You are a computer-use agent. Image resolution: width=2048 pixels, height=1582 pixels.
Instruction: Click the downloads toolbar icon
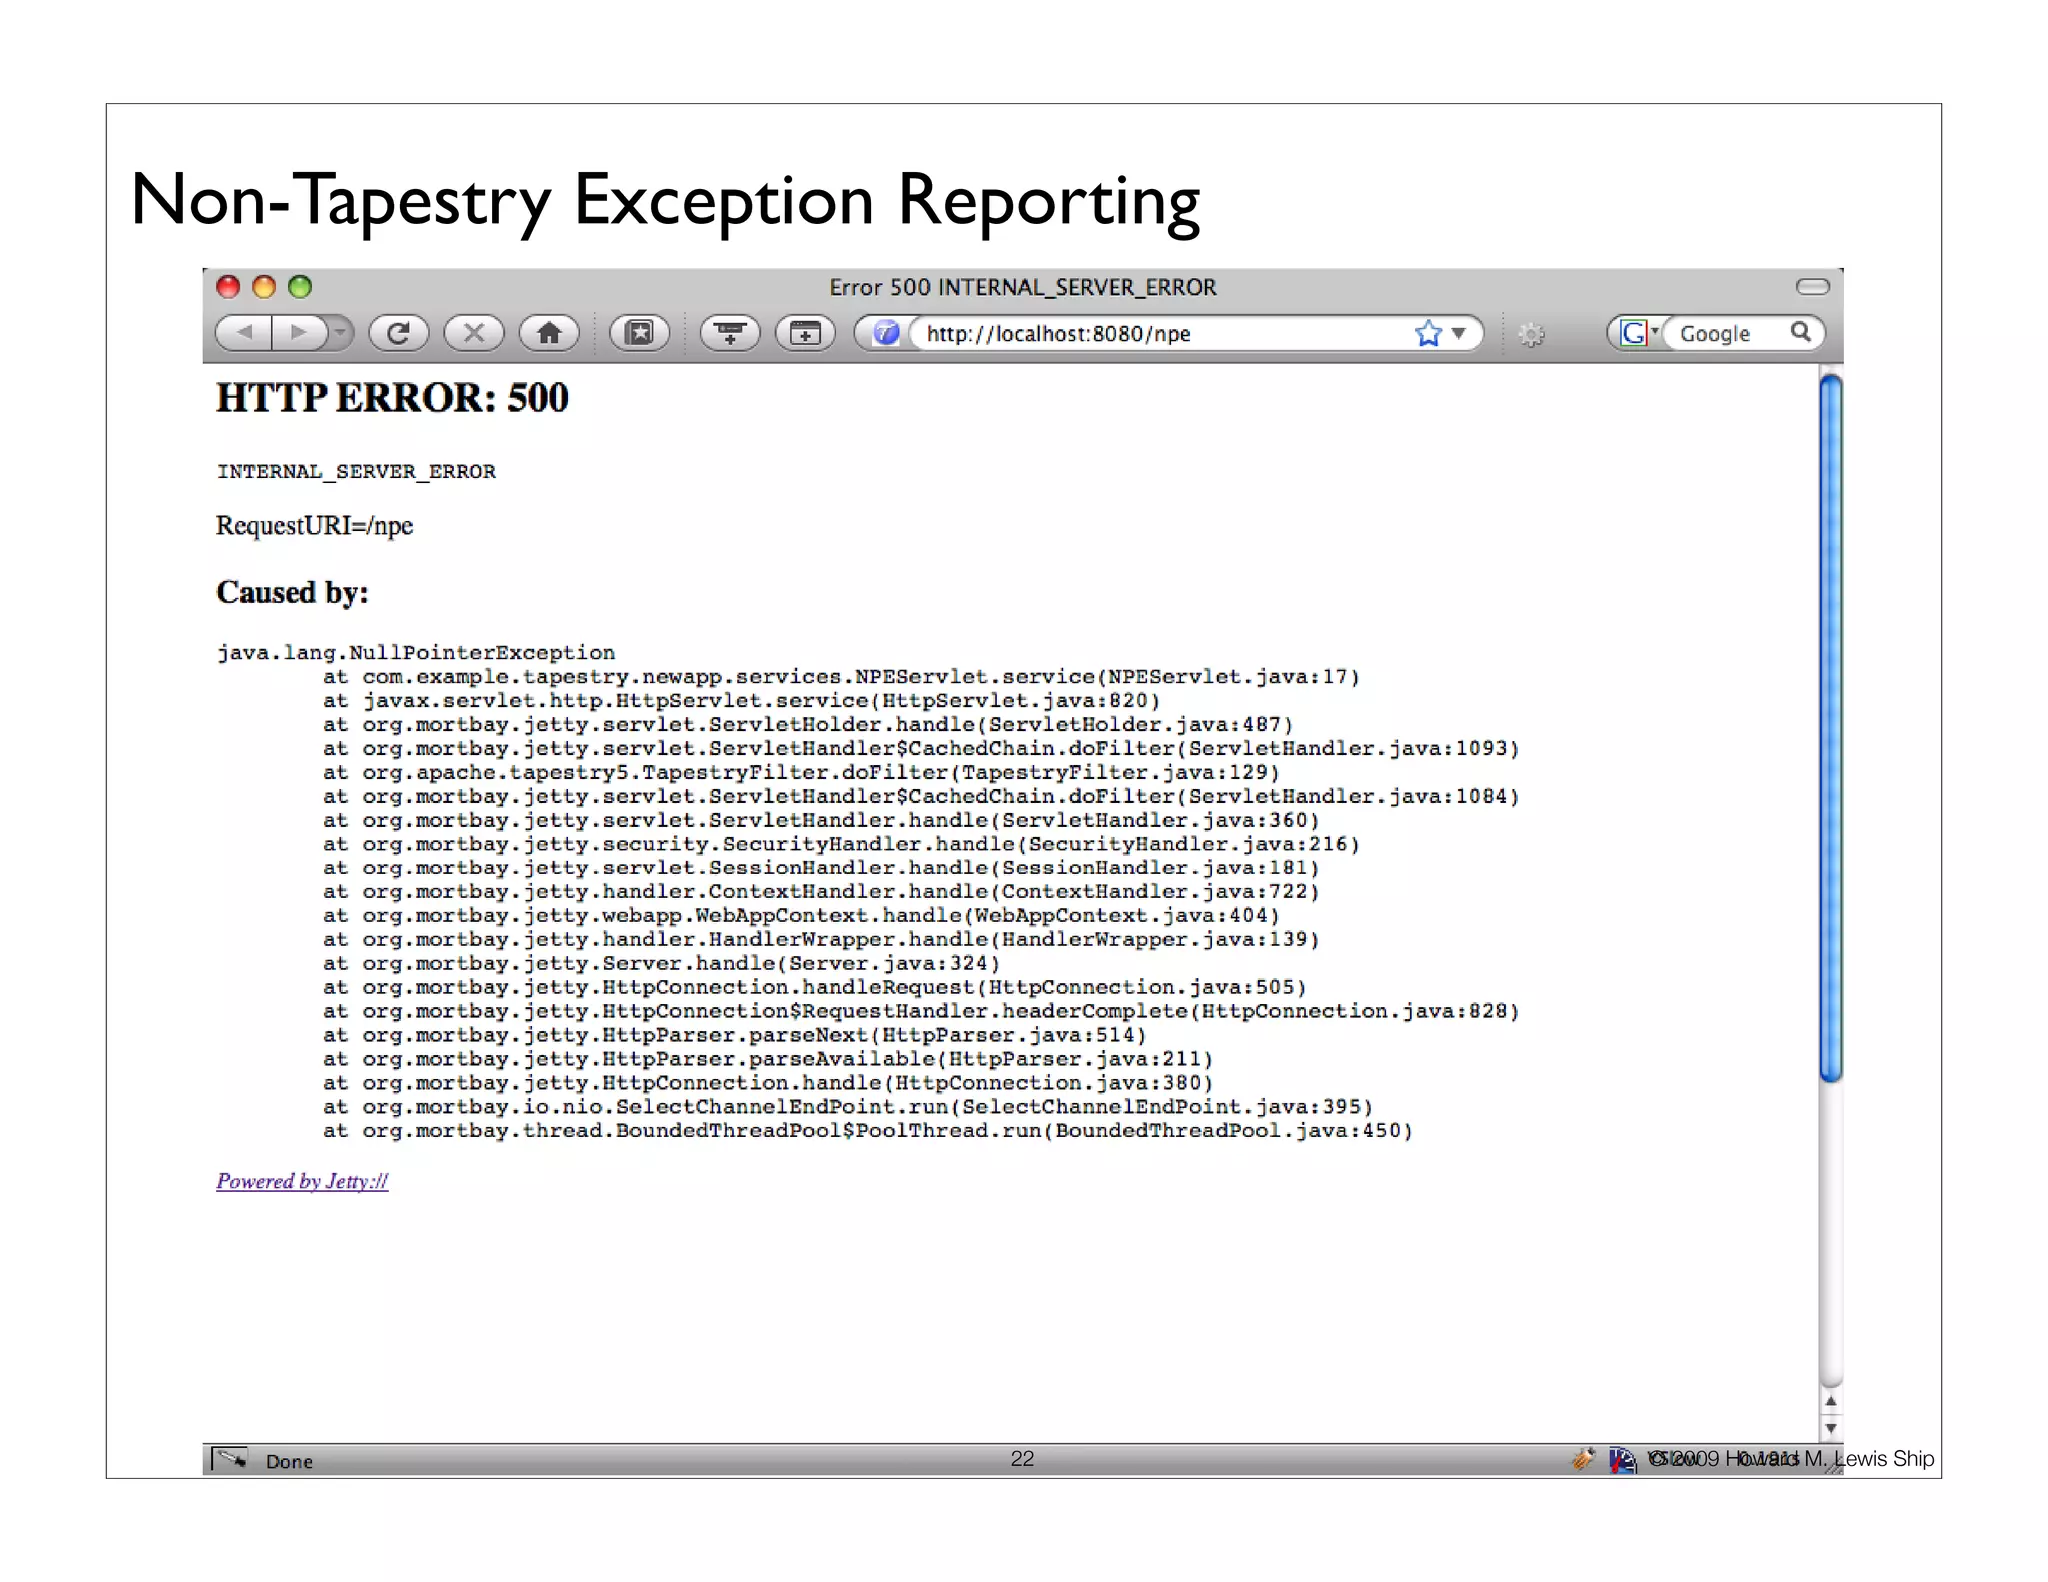tap(730, 333)
